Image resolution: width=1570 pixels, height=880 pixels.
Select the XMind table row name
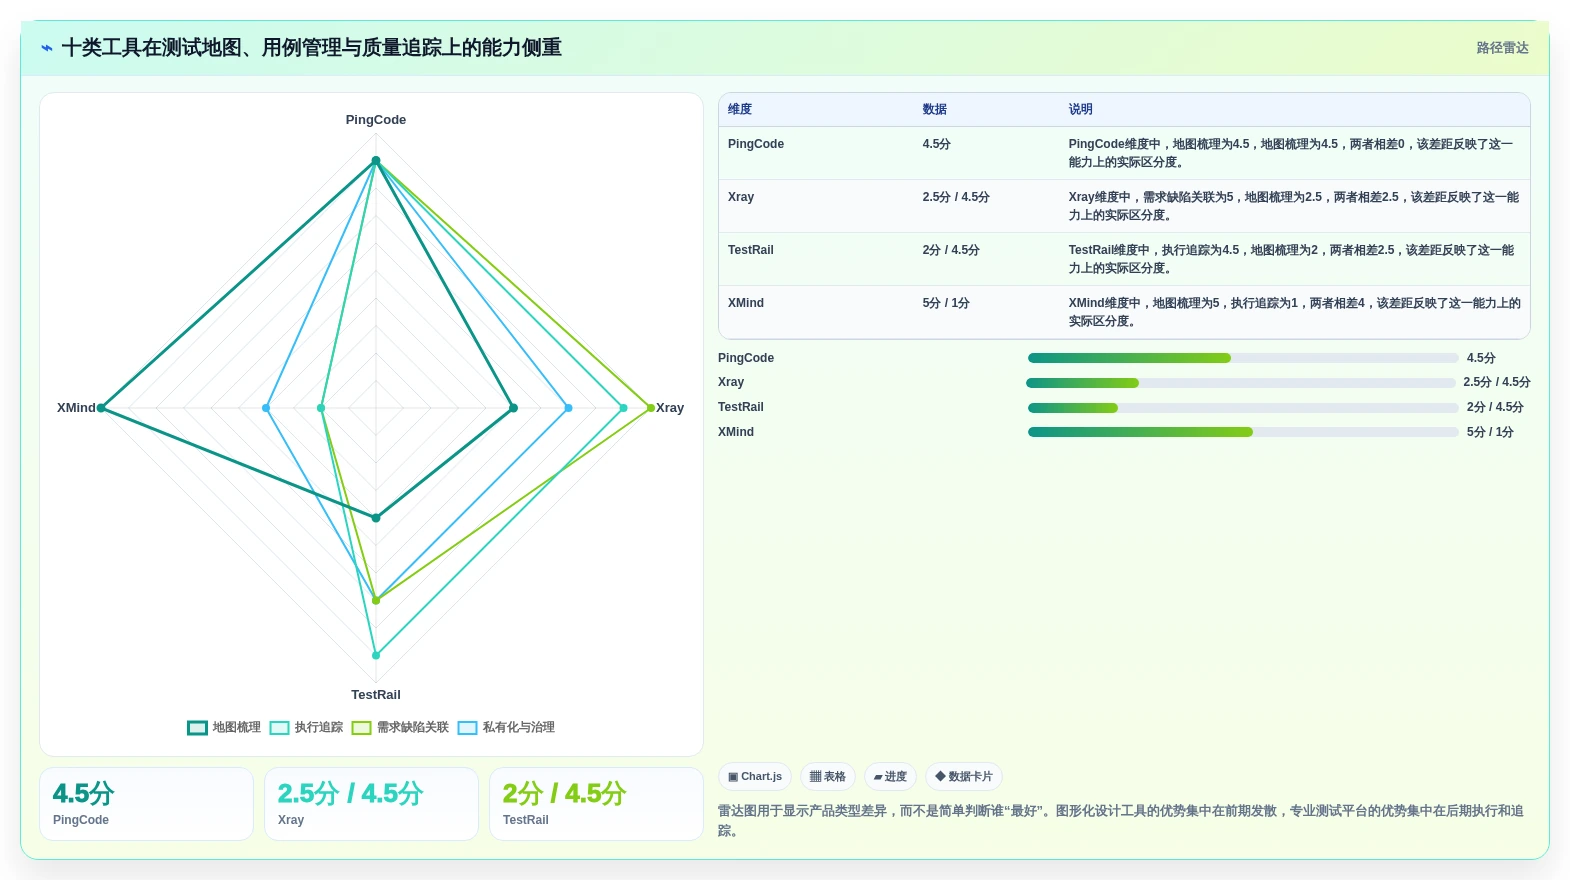tap(746, 303)
